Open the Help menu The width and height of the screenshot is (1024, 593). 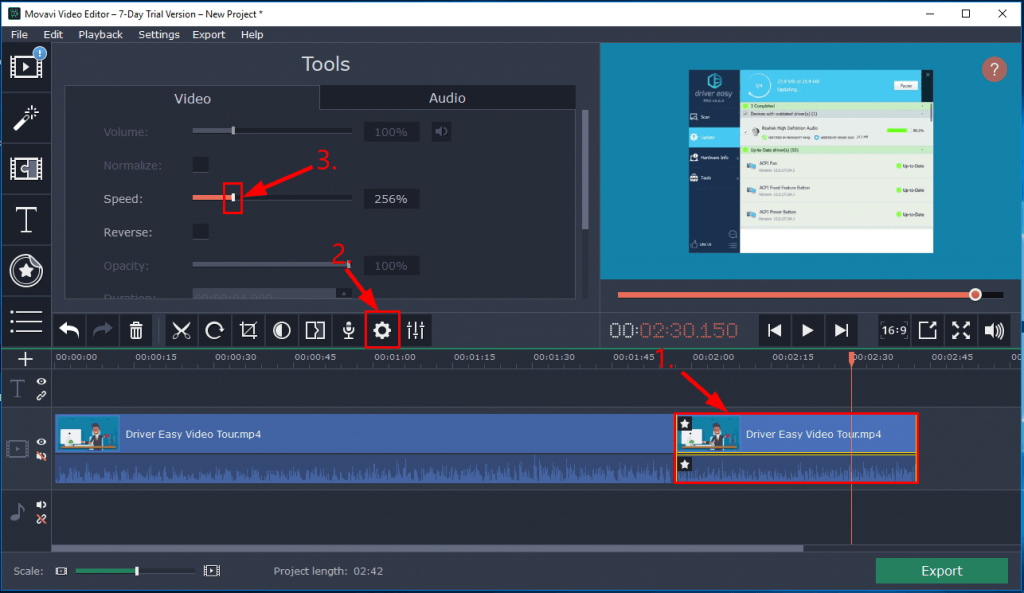point(252,35)
